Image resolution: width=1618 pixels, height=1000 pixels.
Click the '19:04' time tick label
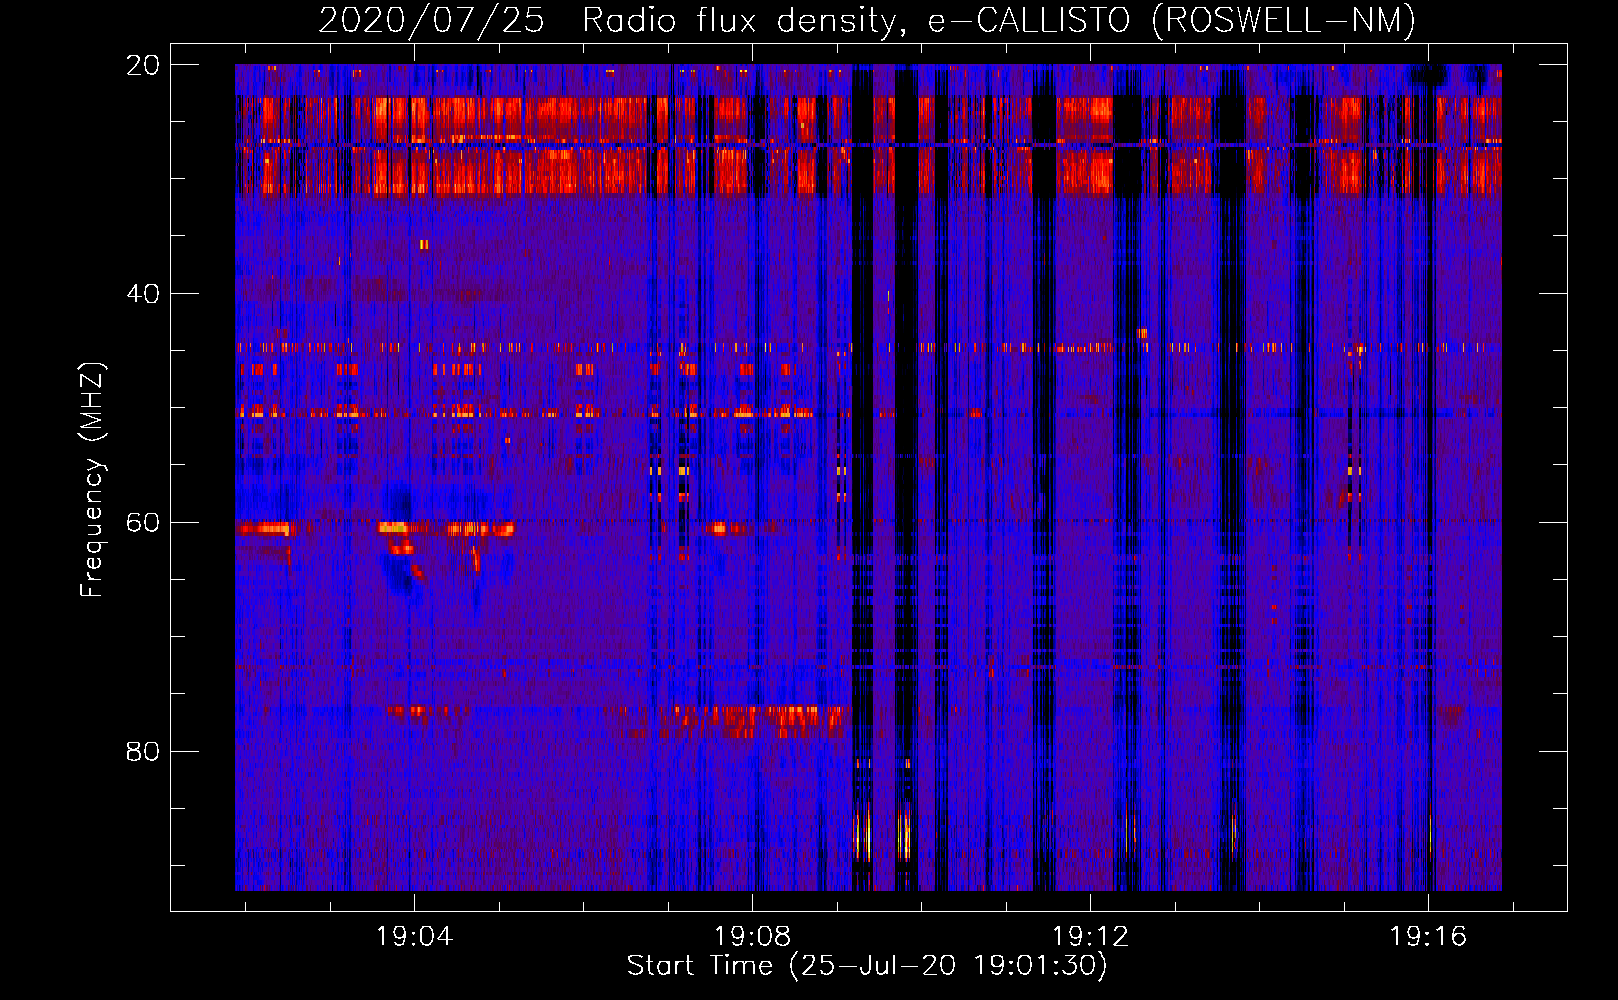[414, 937]
